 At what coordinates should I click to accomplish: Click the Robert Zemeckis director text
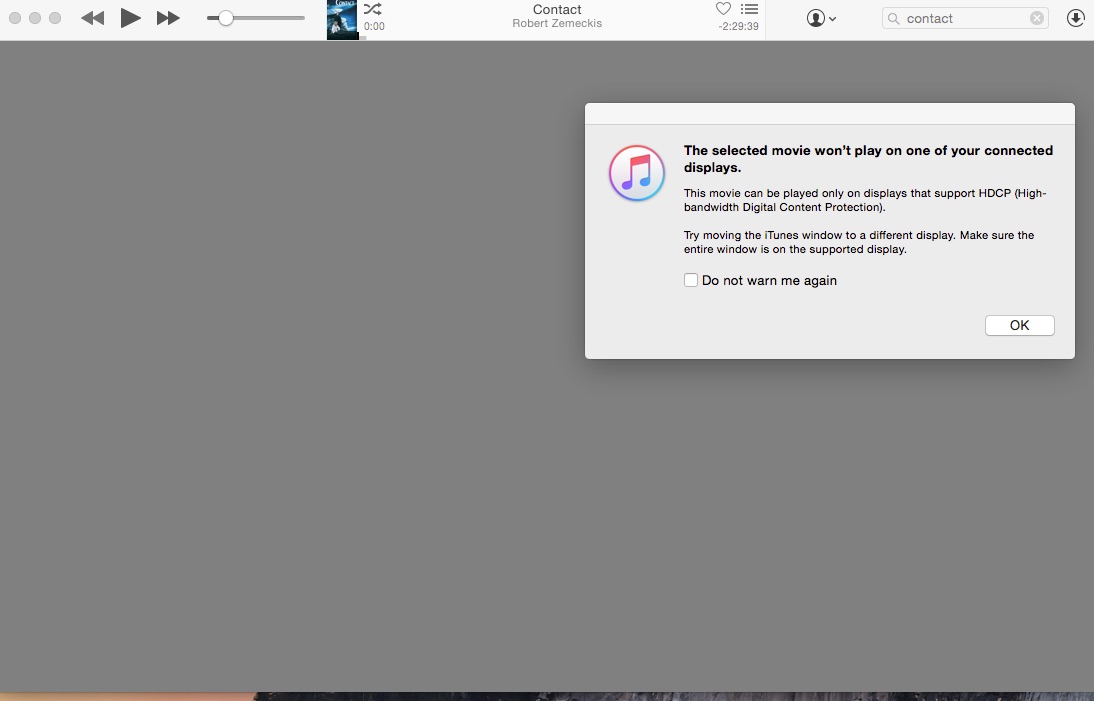pyautogui.click(x=557, y=24)
